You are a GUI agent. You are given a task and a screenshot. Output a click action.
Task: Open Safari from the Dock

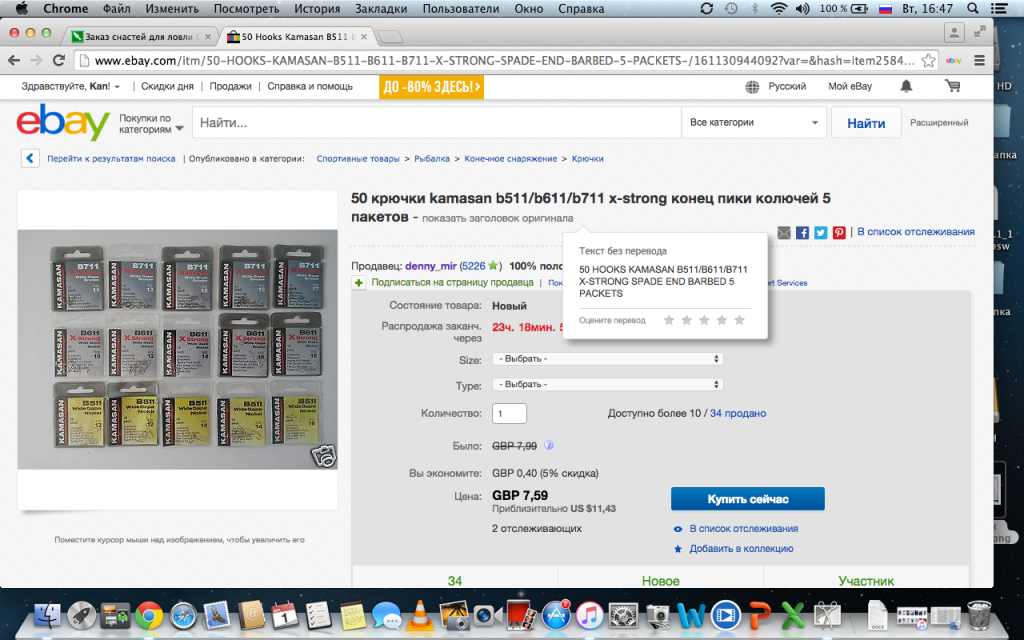183,616
